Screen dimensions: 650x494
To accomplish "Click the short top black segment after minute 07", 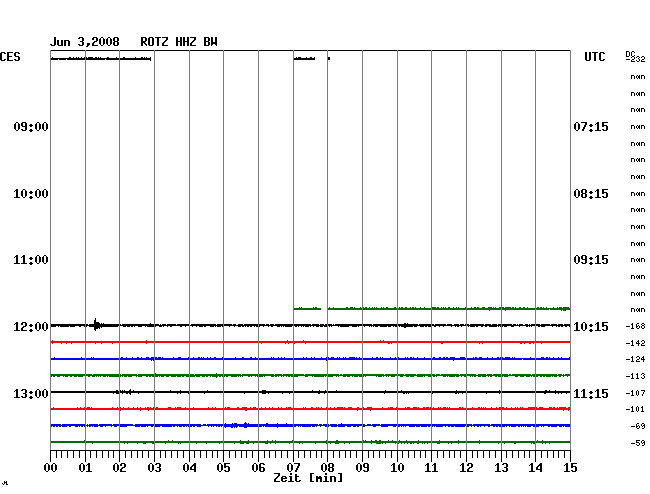I will (x=304, y=59).
